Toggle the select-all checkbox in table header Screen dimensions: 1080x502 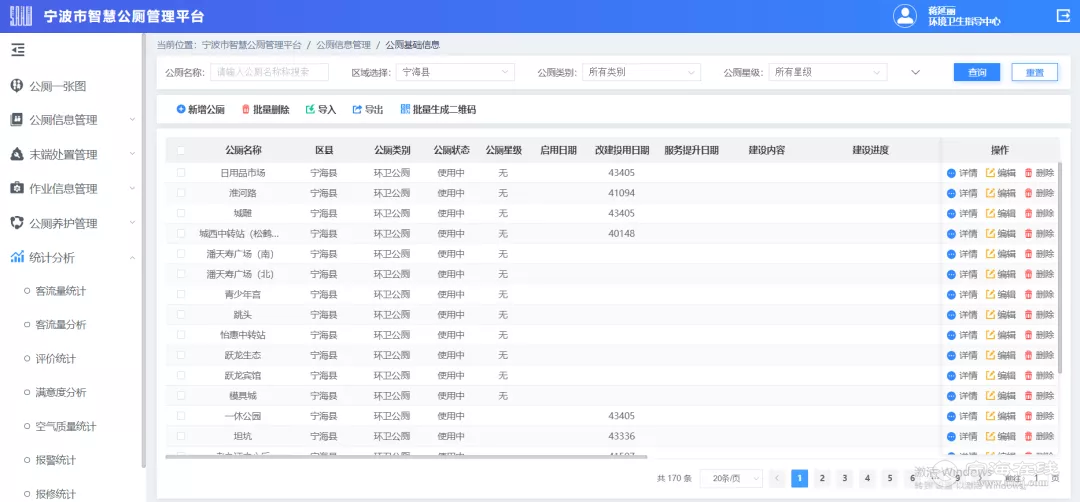181,150
